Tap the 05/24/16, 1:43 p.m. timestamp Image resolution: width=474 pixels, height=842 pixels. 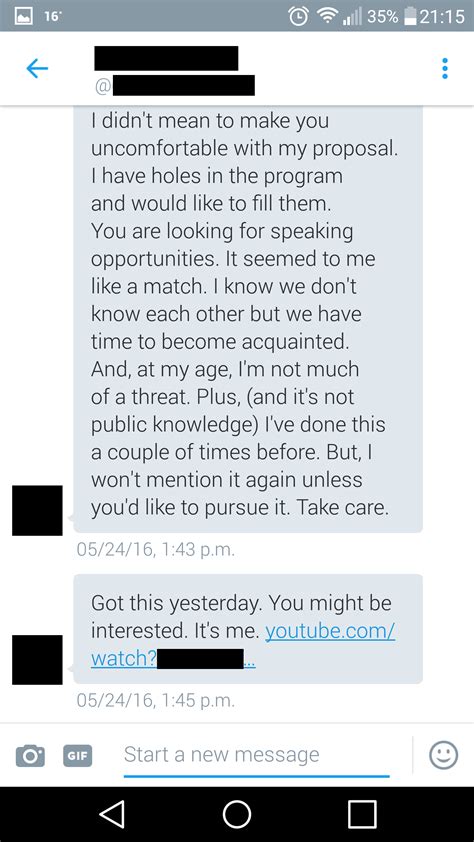[156, 550]
